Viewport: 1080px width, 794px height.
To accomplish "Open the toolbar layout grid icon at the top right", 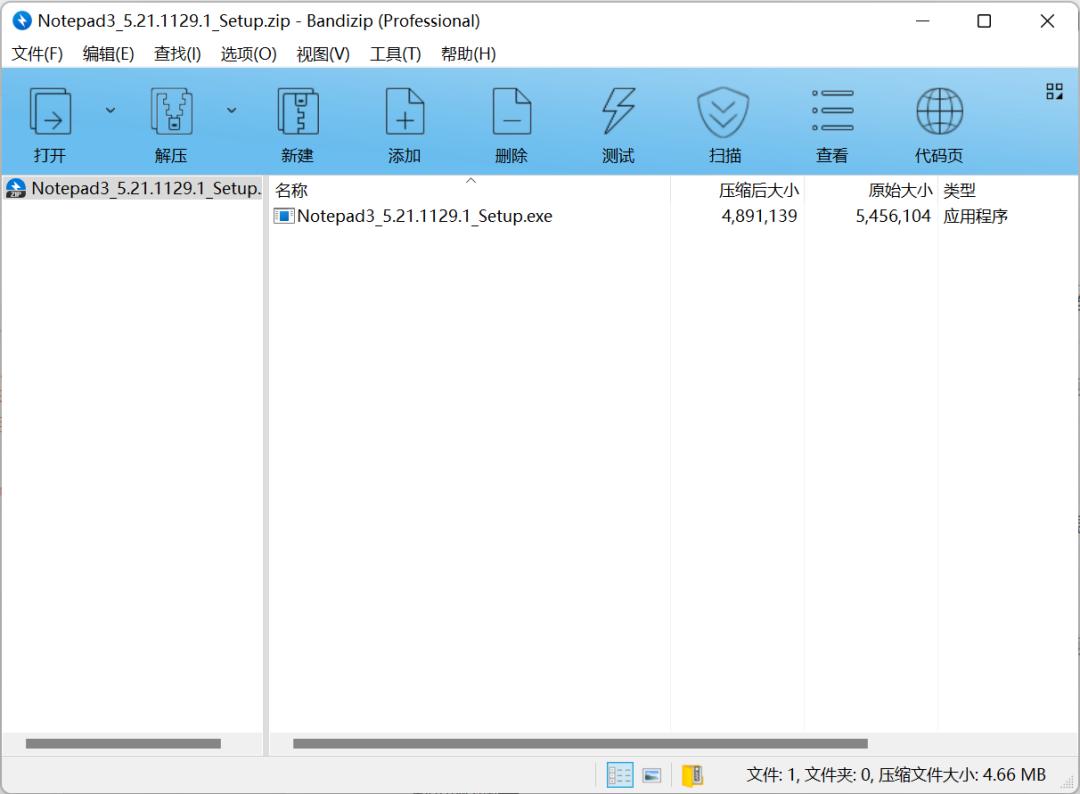I will click(1054, 92).
